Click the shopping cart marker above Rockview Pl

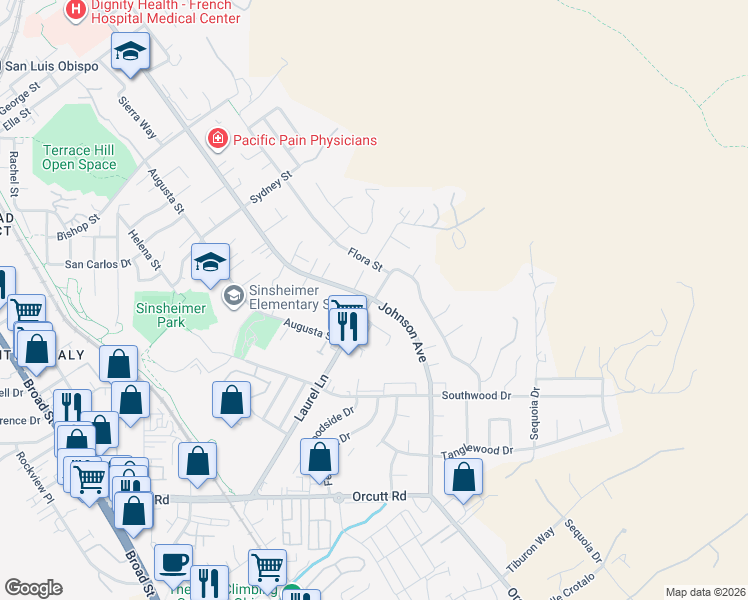coord(90,483)
